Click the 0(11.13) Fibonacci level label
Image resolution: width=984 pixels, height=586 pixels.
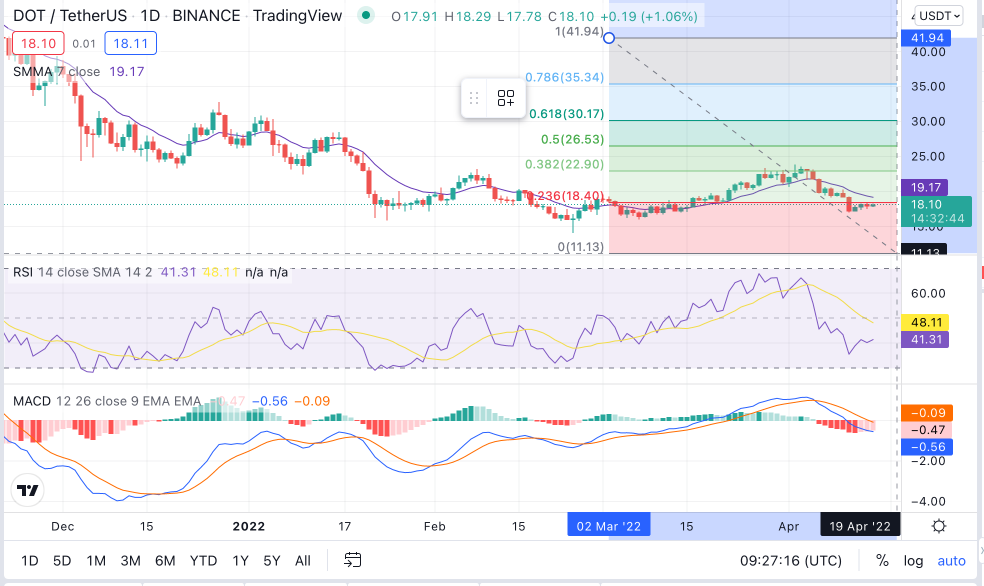[580, 247]
